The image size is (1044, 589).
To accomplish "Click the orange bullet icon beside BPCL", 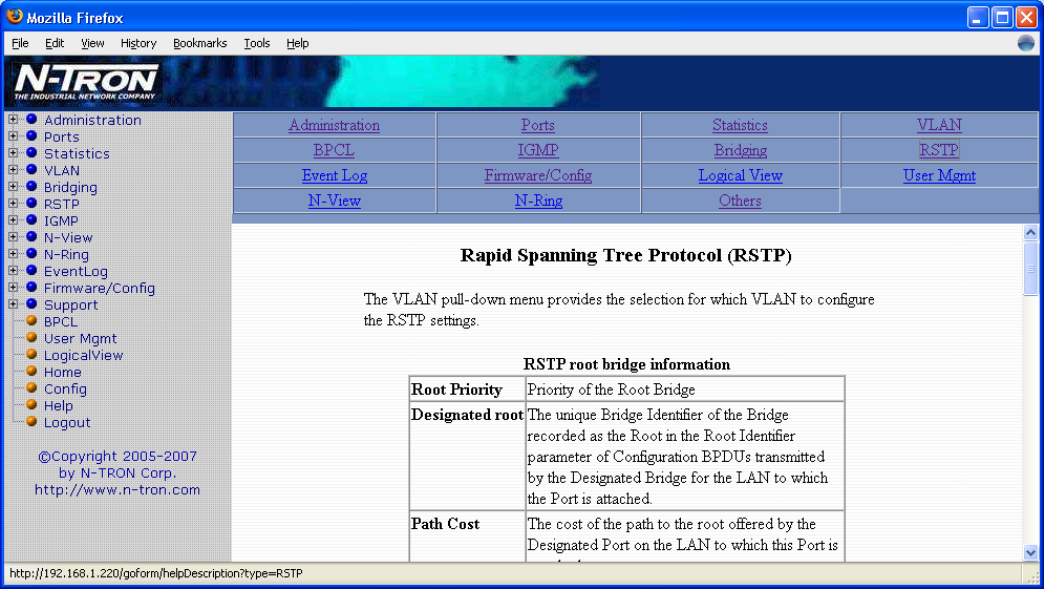I will (31, 322).
